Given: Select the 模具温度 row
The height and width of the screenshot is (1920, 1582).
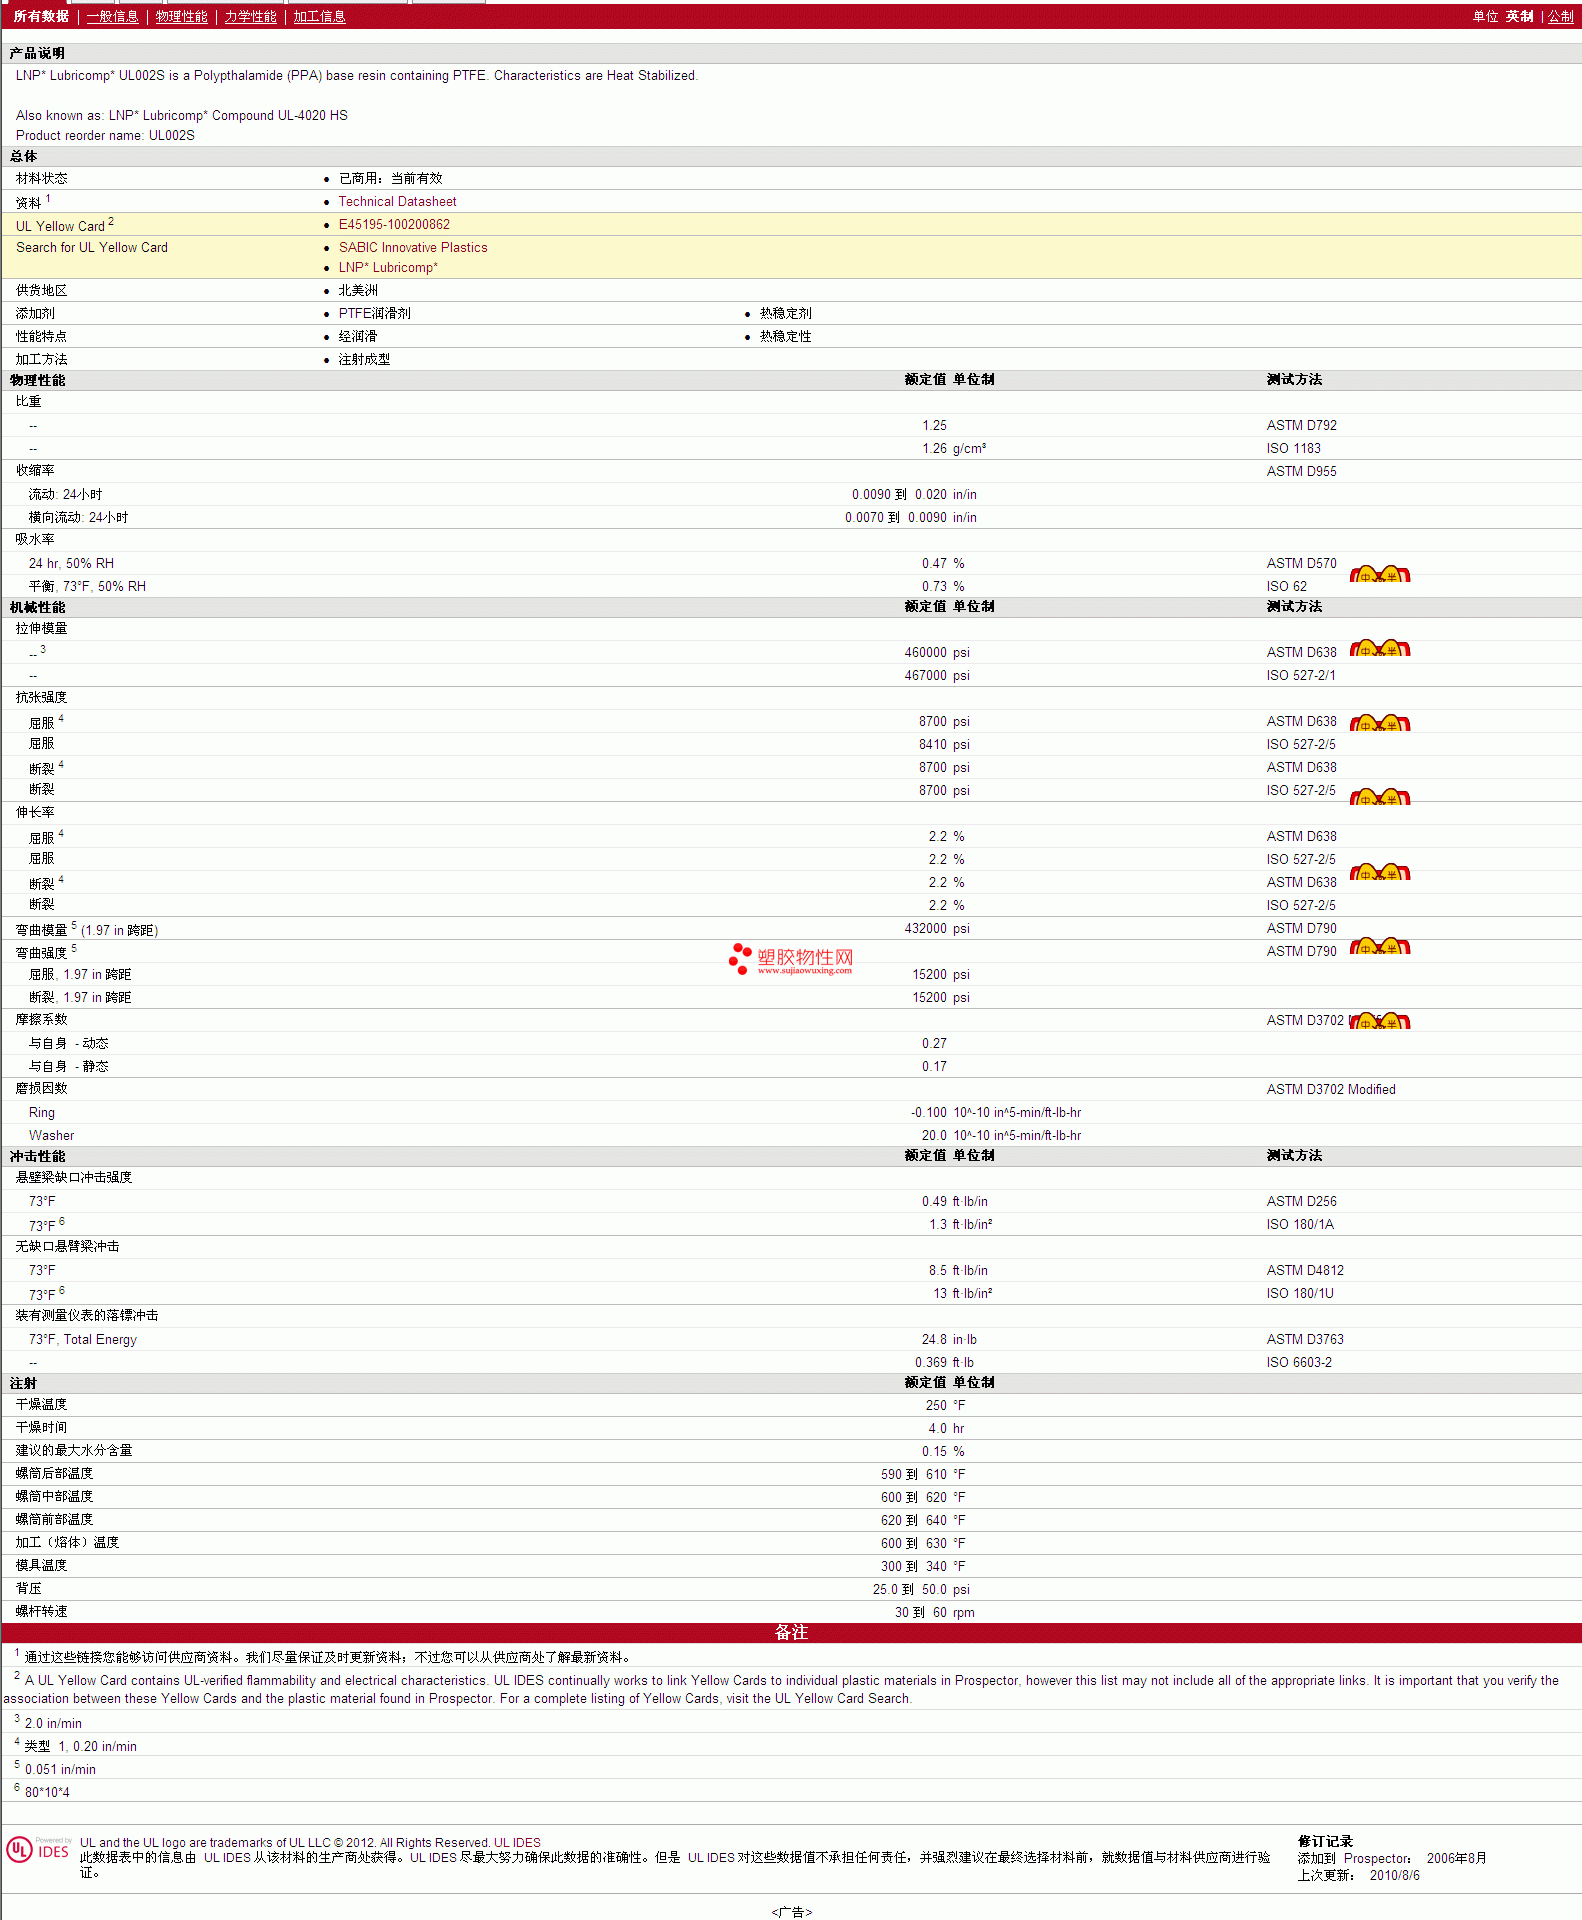Looking at the screenshot, I should point(791,1566).
